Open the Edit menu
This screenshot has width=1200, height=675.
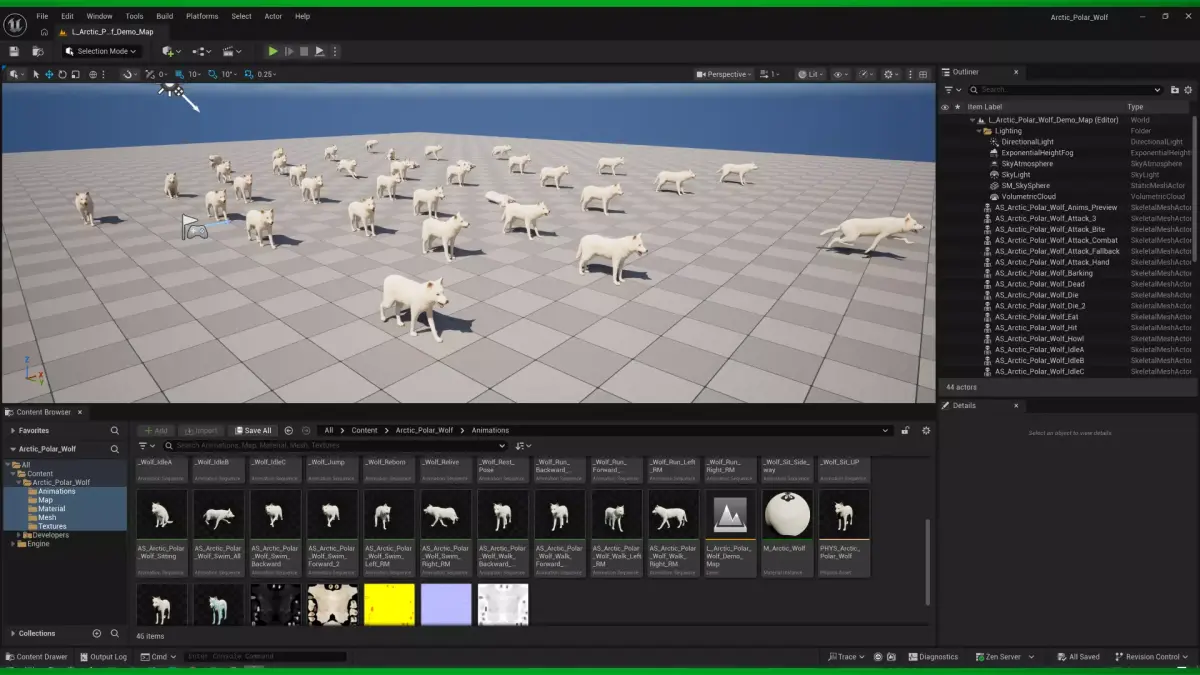67,16
